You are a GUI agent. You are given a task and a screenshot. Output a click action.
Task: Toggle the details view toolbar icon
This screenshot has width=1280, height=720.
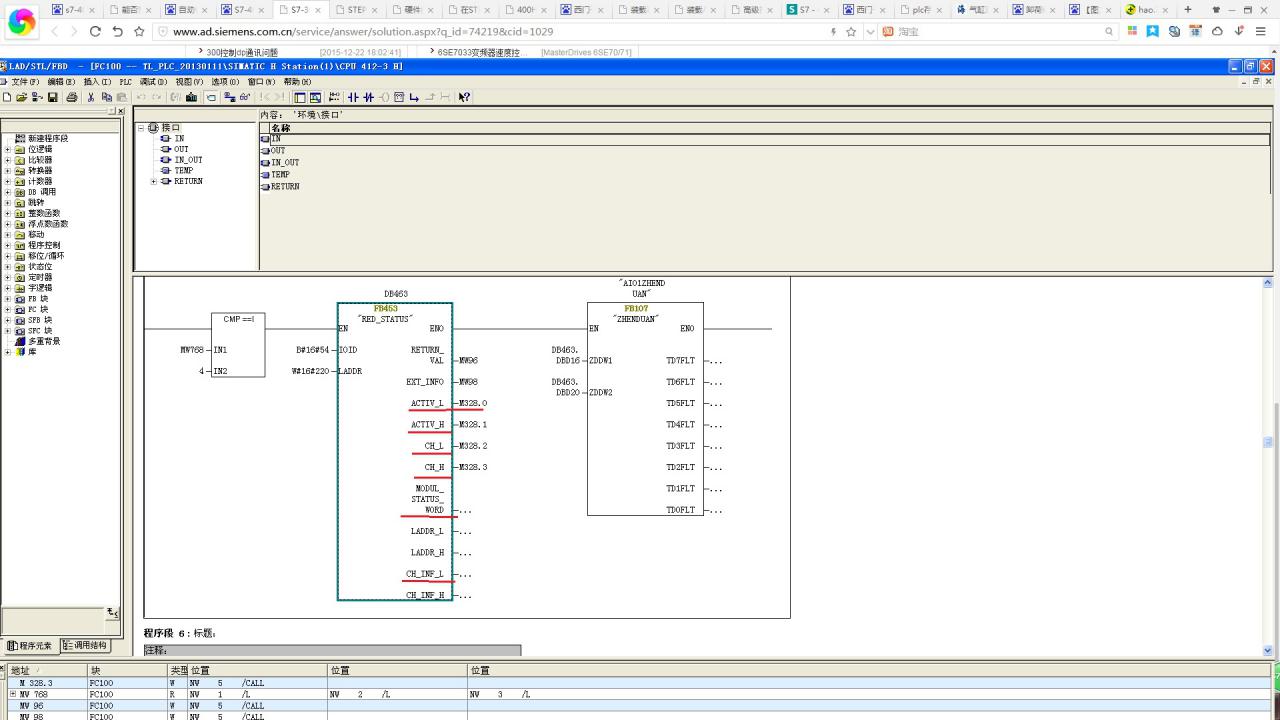[315, 97]
